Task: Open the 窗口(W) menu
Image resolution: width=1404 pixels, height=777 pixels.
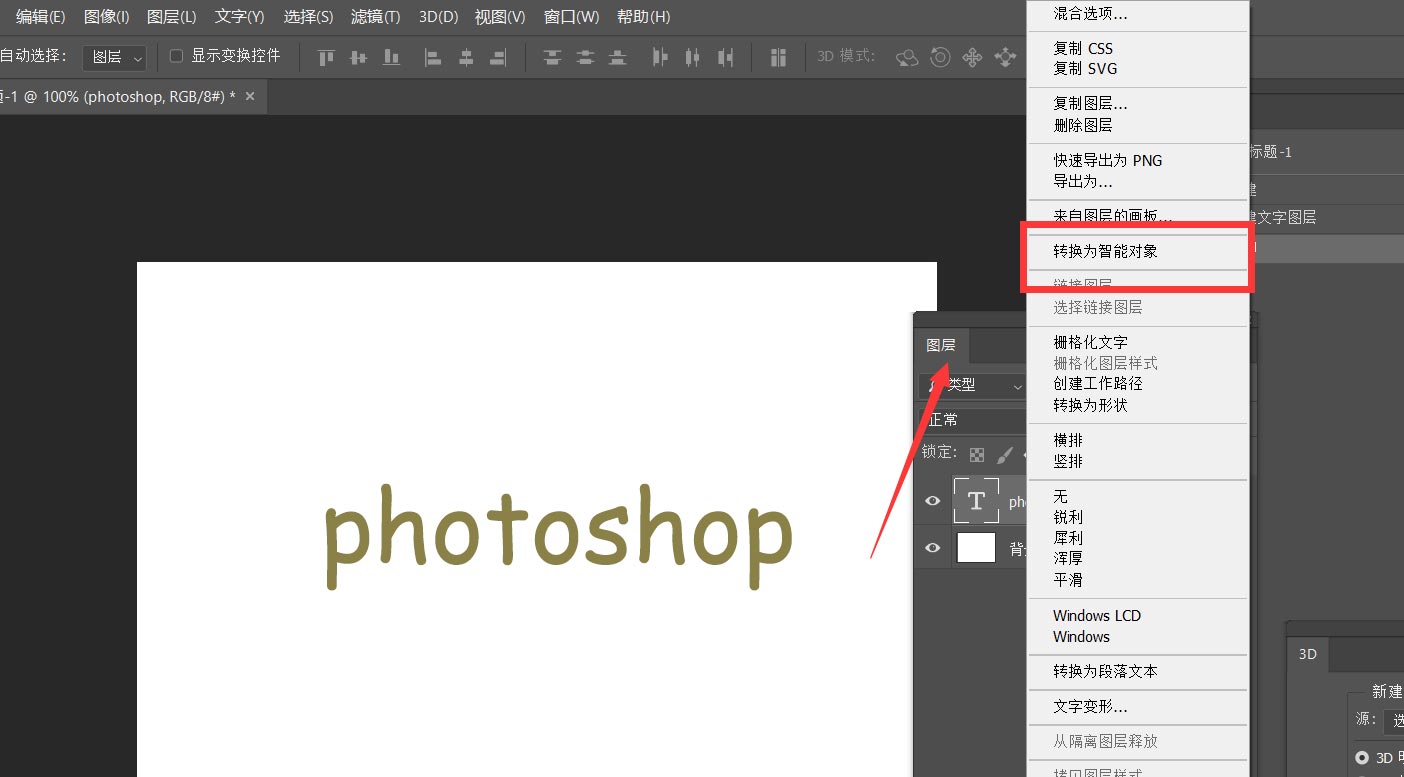Action: [572, 17]
